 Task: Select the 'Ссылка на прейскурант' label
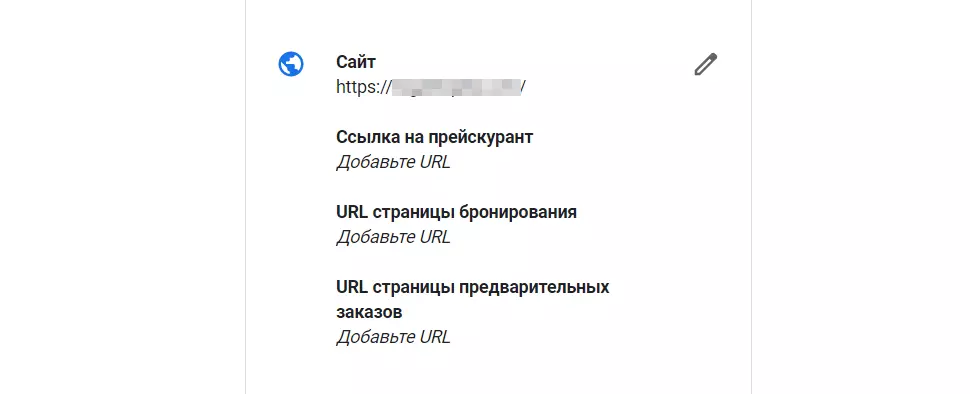pos(434,137)
